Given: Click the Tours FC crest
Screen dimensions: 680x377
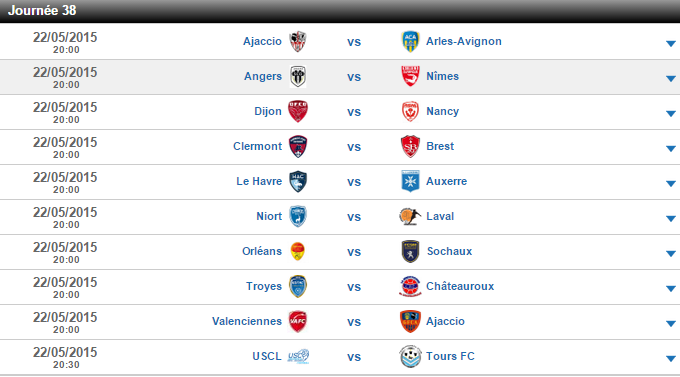Looking at the screenshot, I should tap(410, 357).
